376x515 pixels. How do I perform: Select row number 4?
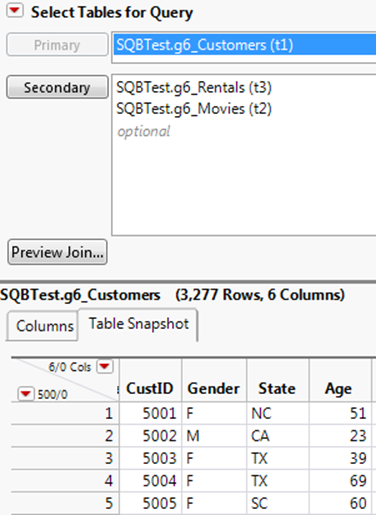[x=65, y=481]
